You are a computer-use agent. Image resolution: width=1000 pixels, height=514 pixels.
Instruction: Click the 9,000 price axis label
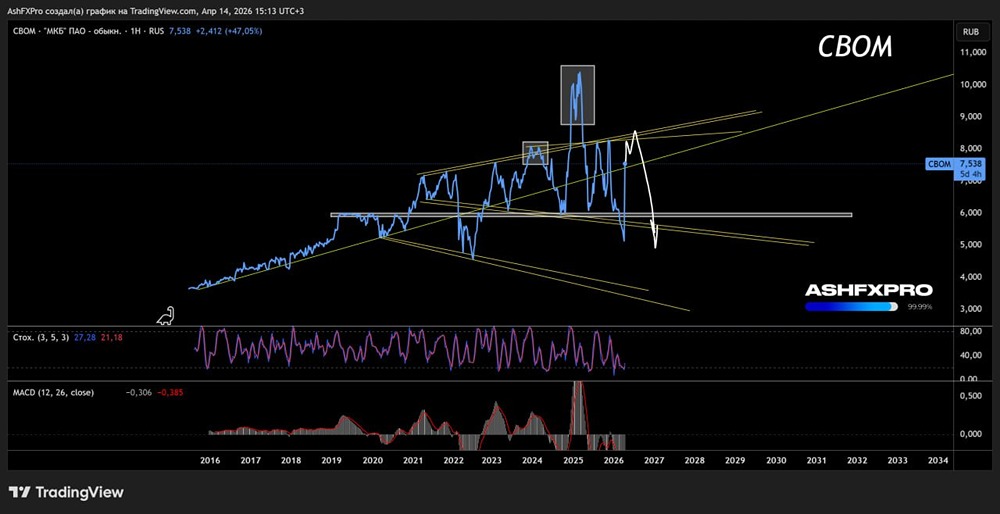[x=973, y=117]
